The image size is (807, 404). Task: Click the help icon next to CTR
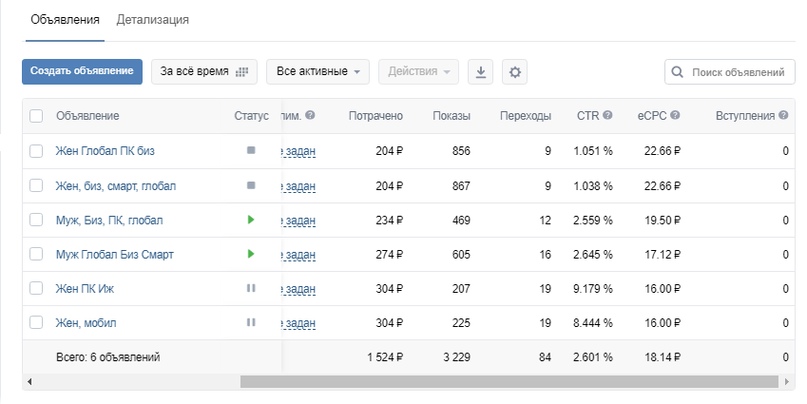pos(607,115)
